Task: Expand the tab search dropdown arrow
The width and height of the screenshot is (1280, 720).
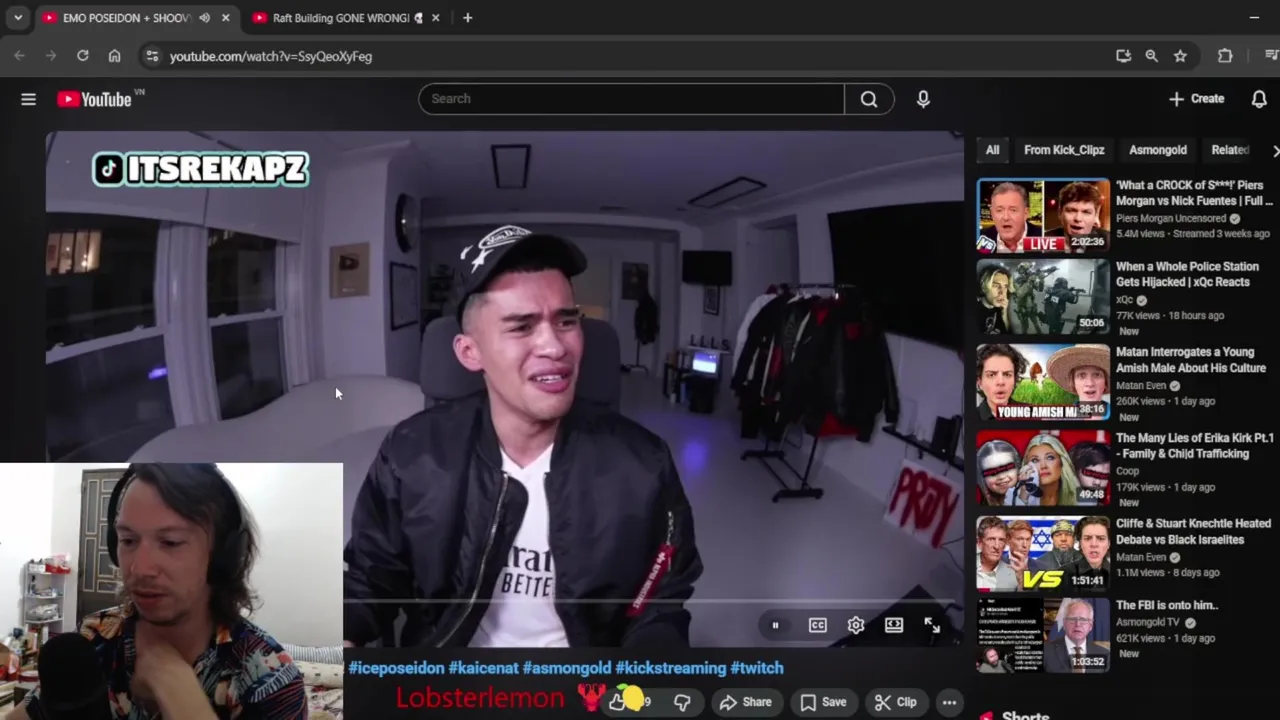Action: [x=18, y=18]
